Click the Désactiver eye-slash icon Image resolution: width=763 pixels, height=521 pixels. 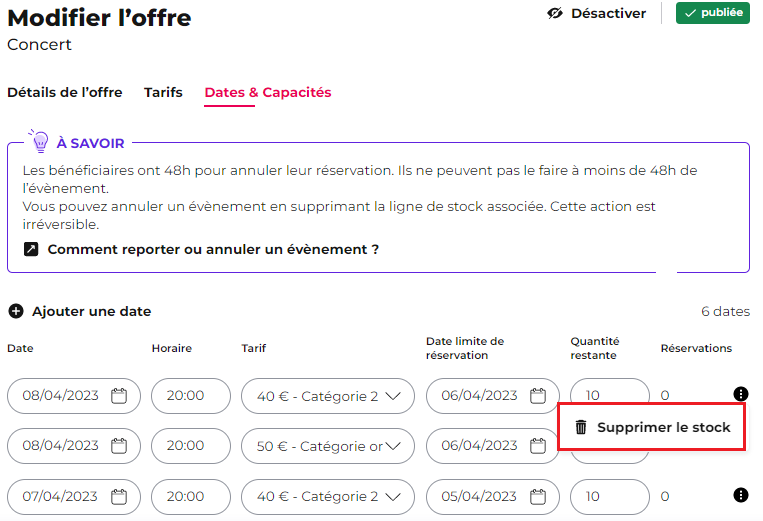tap(555, 13)
